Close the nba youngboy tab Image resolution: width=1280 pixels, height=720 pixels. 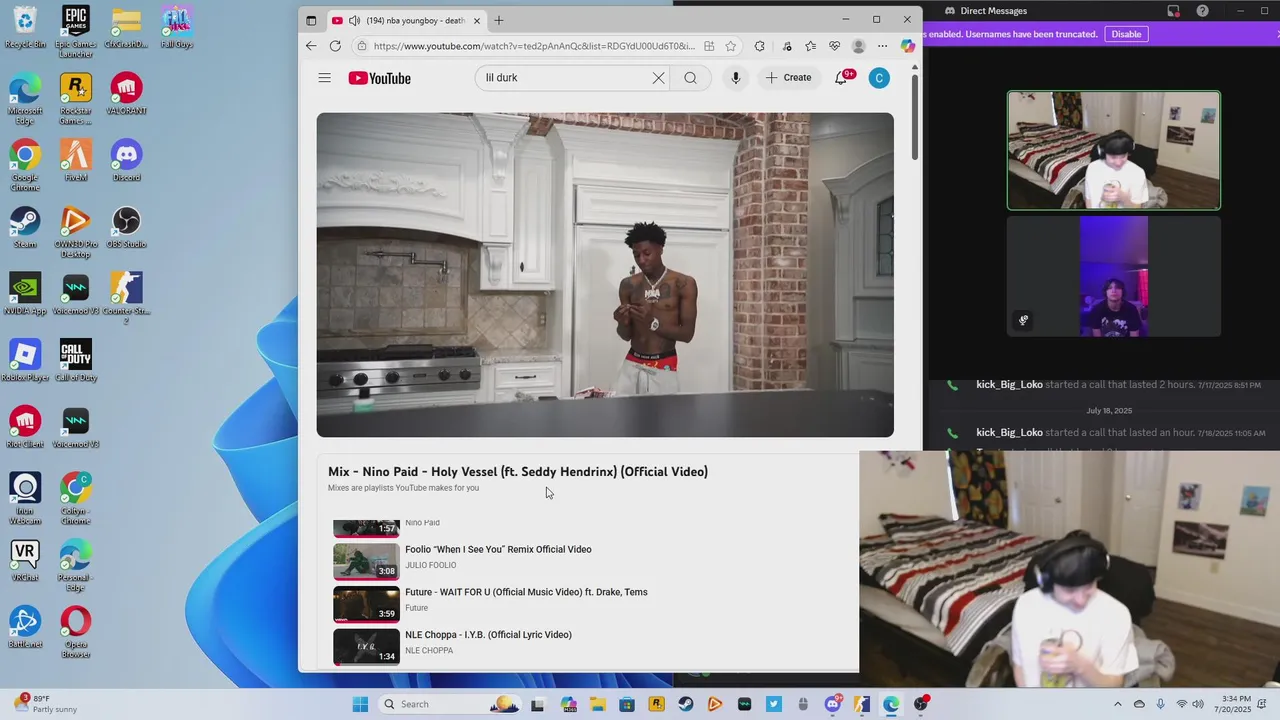coord(477,20)
